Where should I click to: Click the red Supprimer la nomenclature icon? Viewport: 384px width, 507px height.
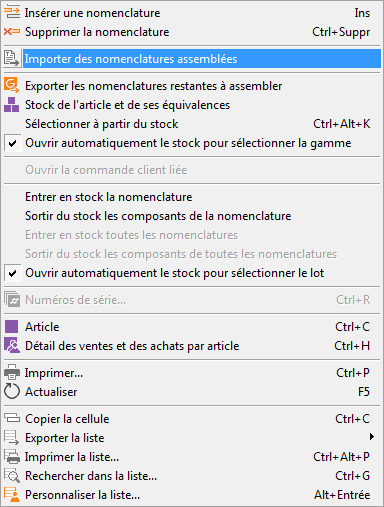[x=12, y=32]
